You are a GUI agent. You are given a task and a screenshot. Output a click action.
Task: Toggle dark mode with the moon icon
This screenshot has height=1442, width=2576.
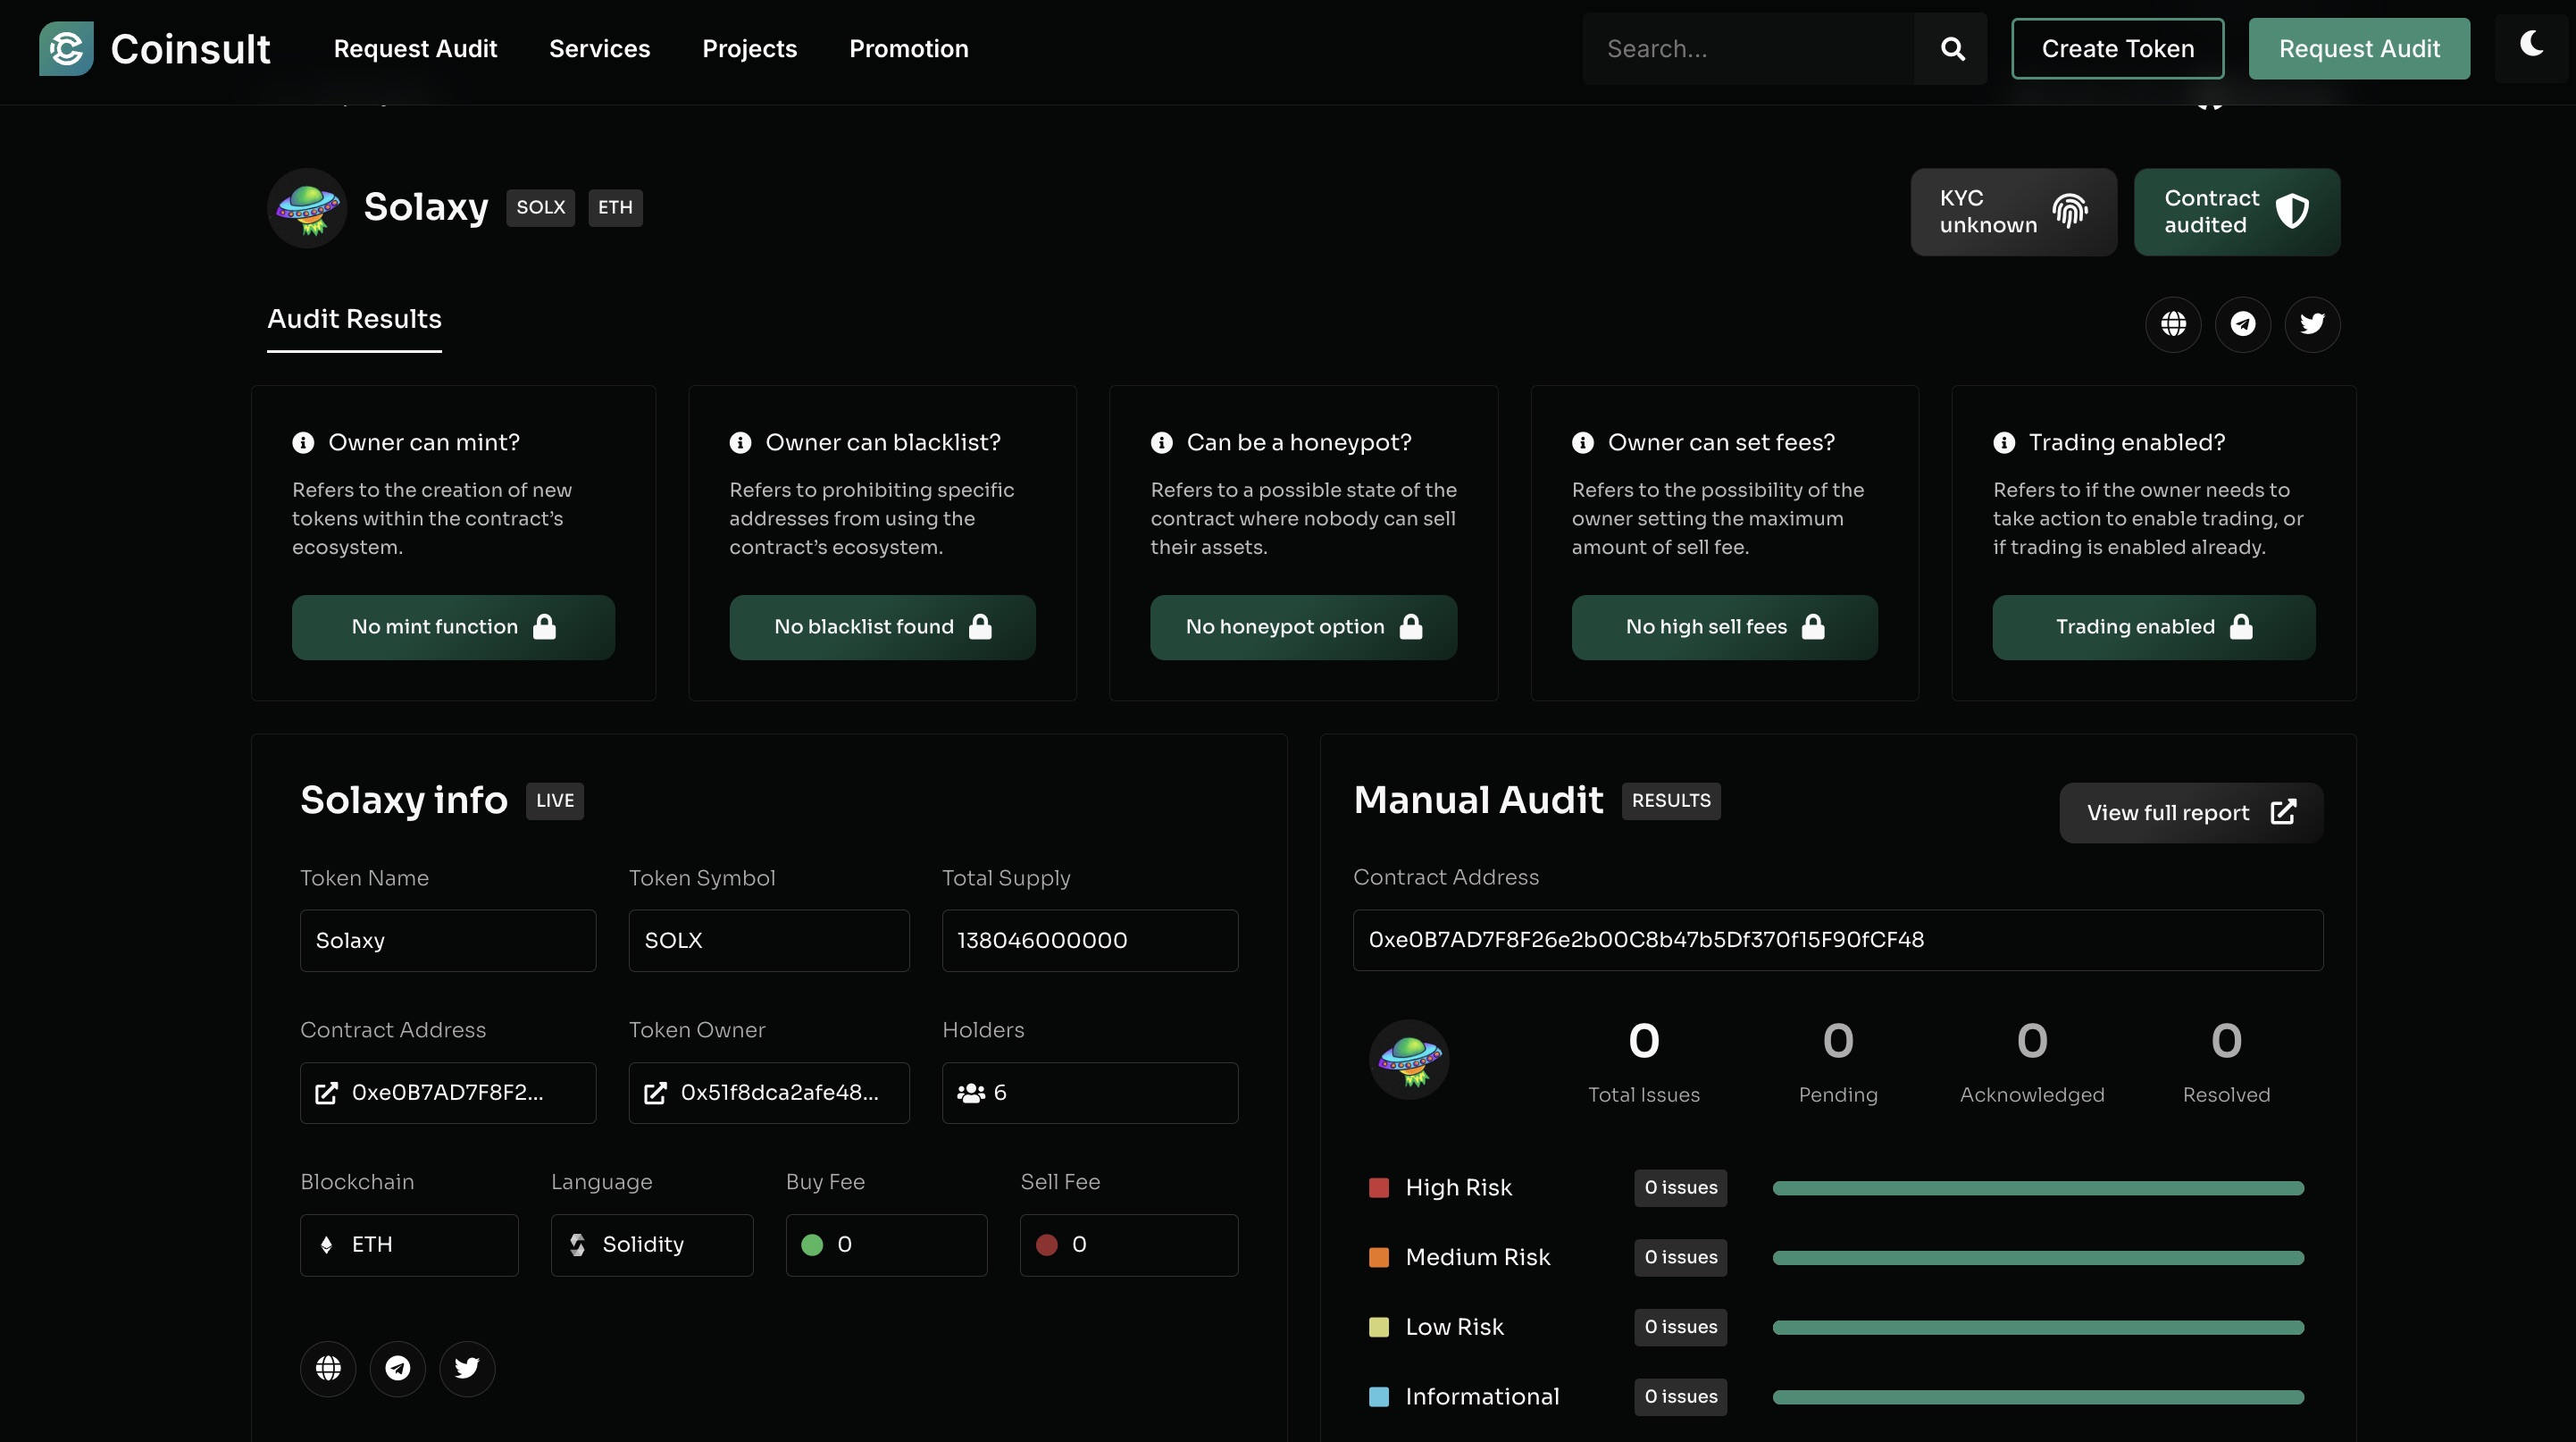(2531, 44)
